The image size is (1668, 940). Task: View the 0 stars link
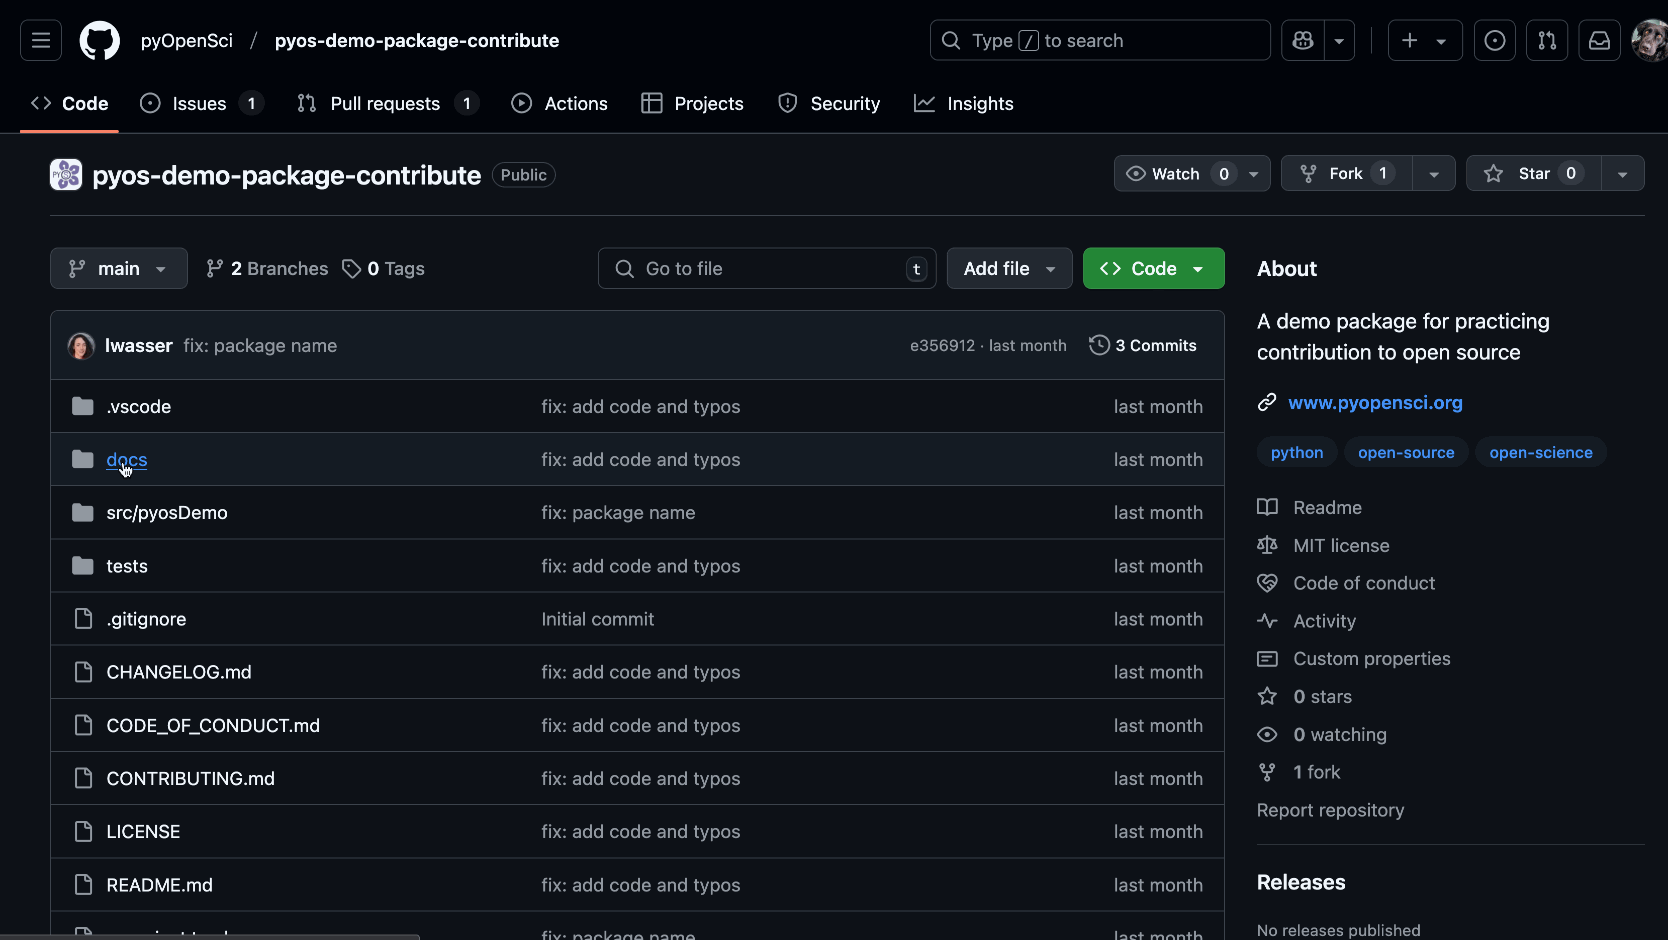pos(1305,696)
